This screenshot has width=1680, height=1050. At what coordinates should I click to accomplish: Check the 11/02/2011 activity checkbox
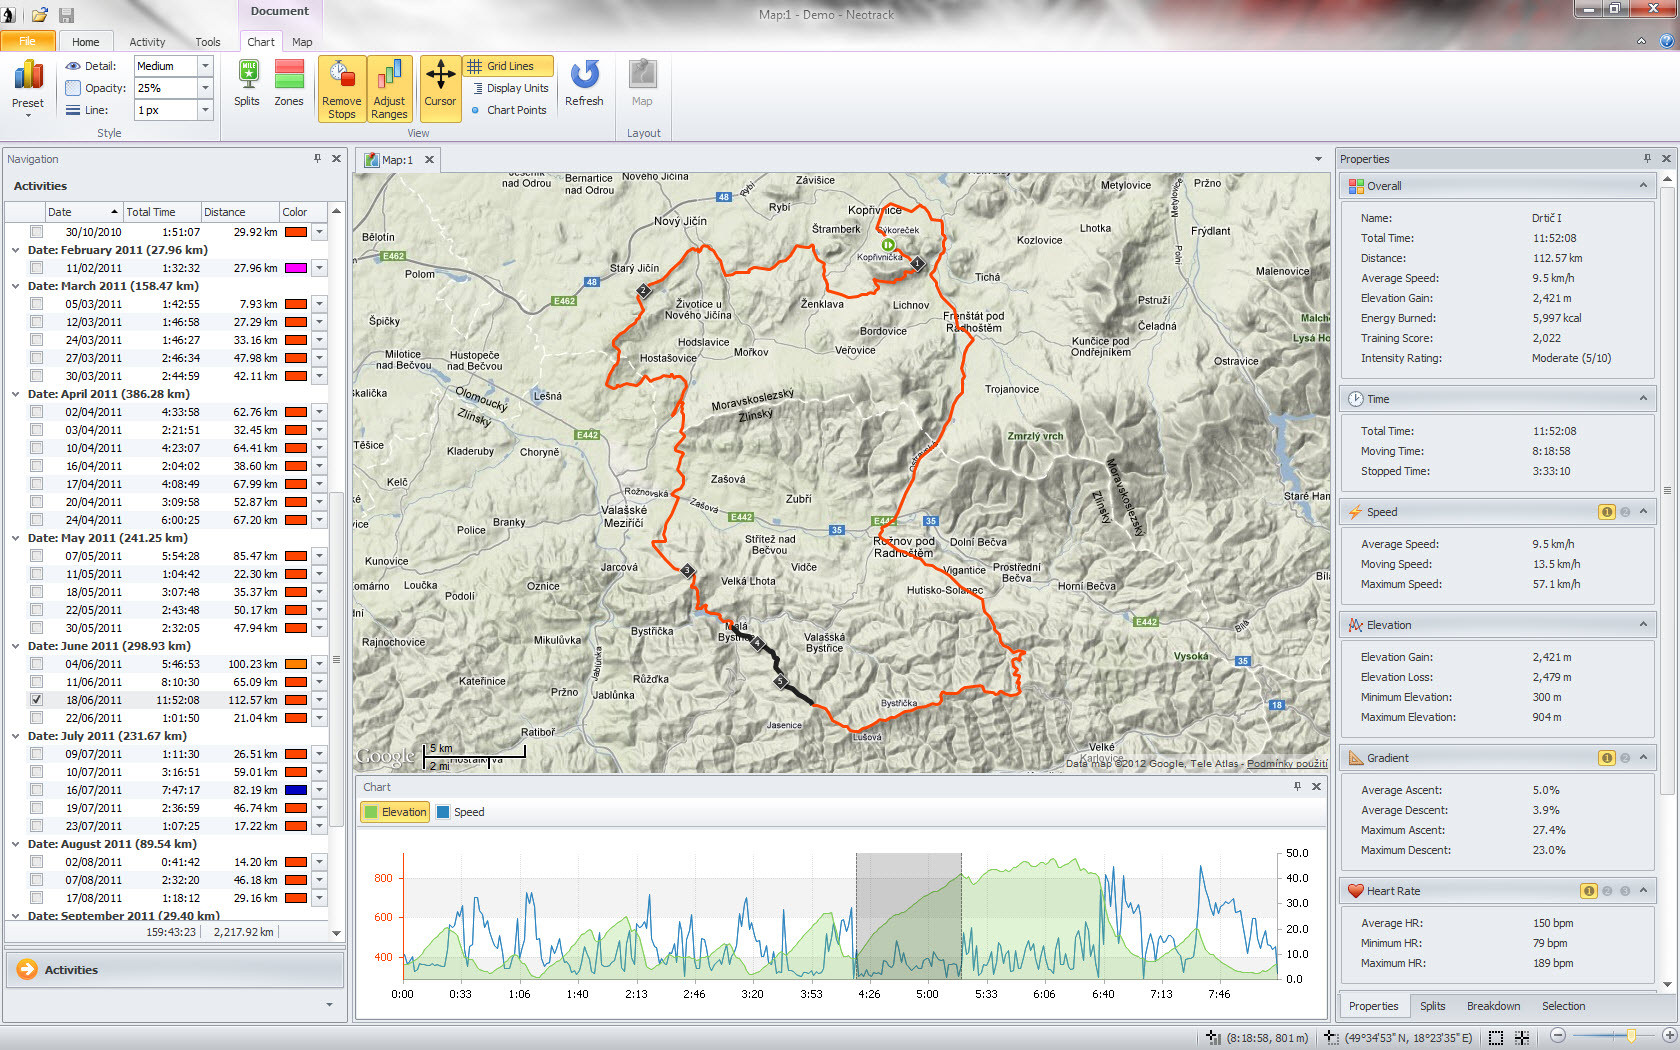(37, 268)
